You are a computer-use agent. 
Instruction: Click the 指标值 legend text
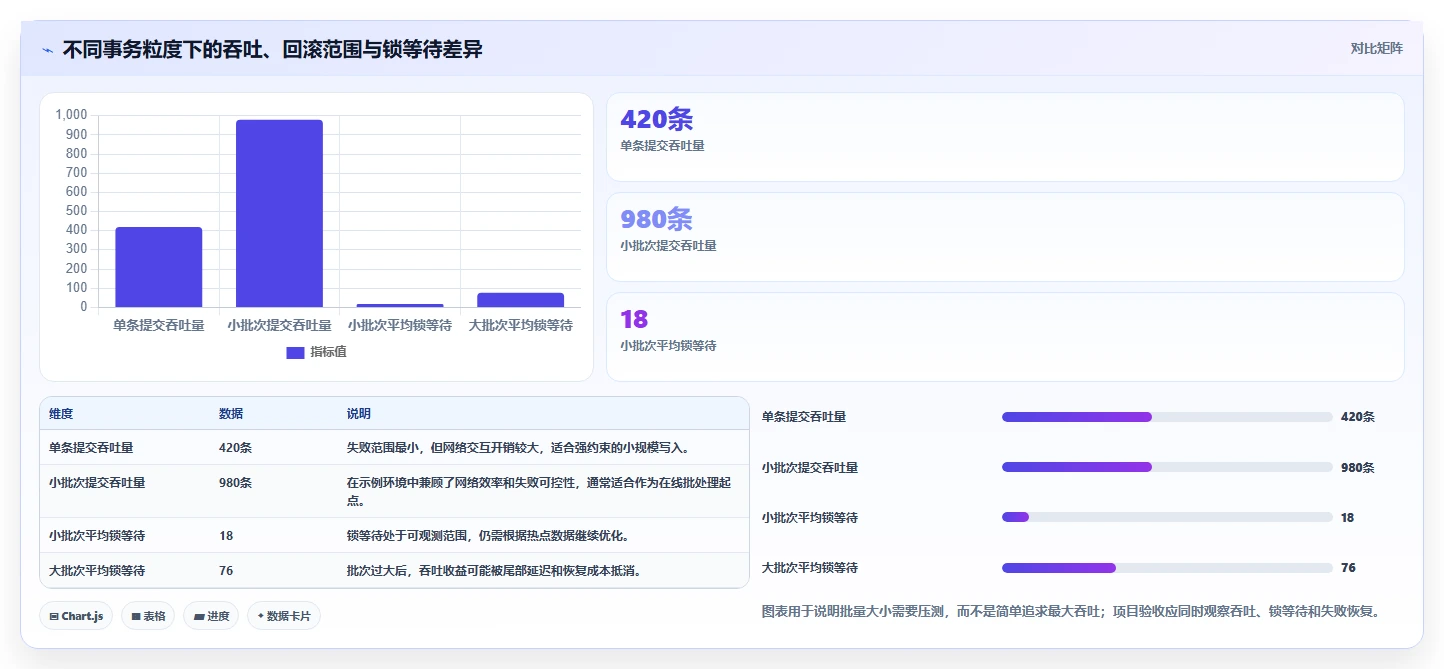point(329,352)
